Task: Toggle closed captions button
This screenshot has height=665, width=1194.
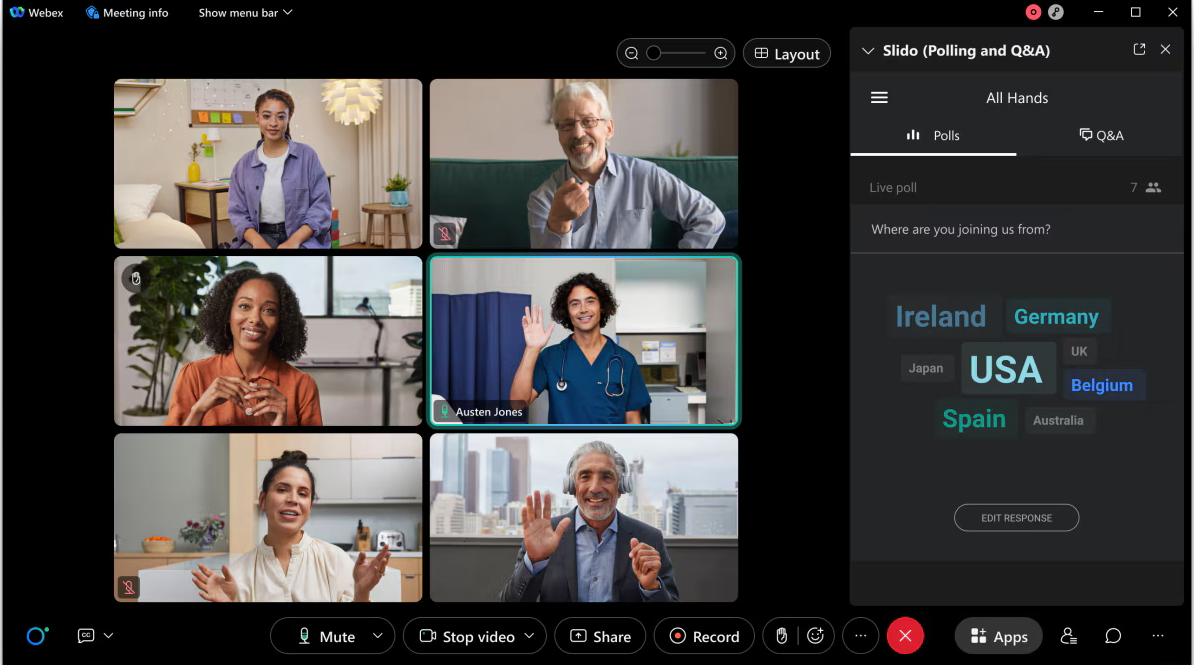Action: click(x=86, y=636)
